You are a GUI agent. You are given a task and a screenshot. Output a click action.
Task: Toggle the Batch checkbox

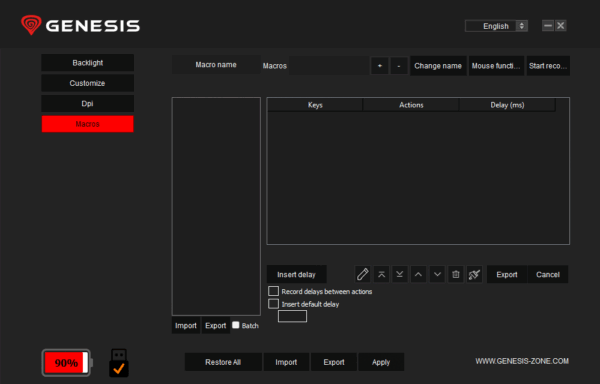[236, 325]
